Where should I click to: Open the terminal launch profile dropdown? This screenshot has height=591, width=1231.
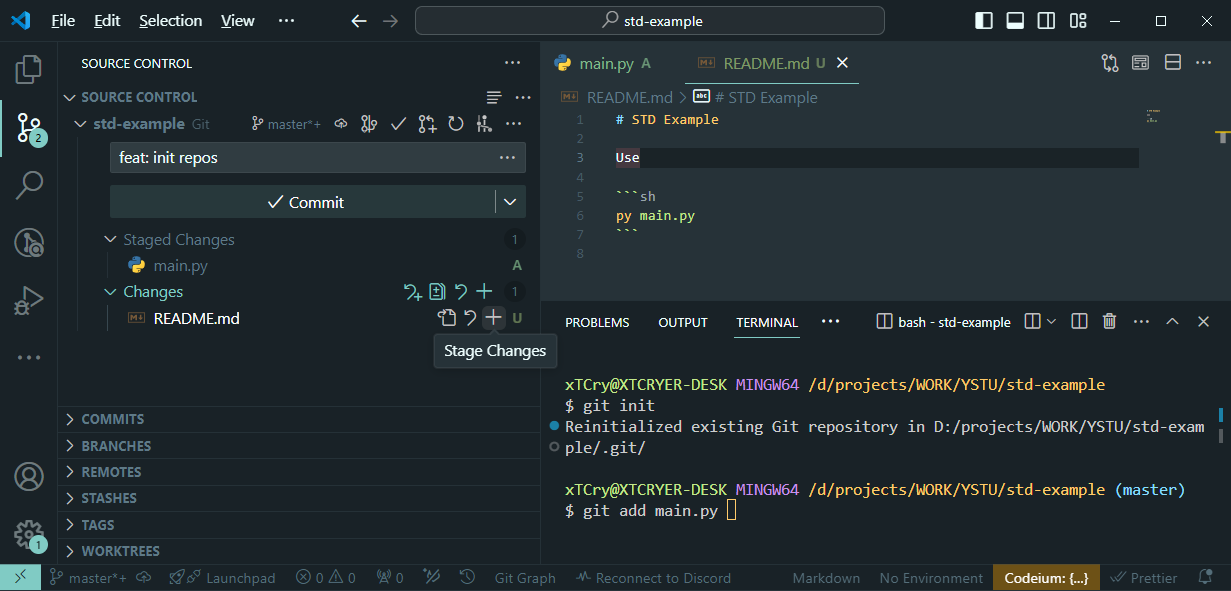tap(1050, 322)
